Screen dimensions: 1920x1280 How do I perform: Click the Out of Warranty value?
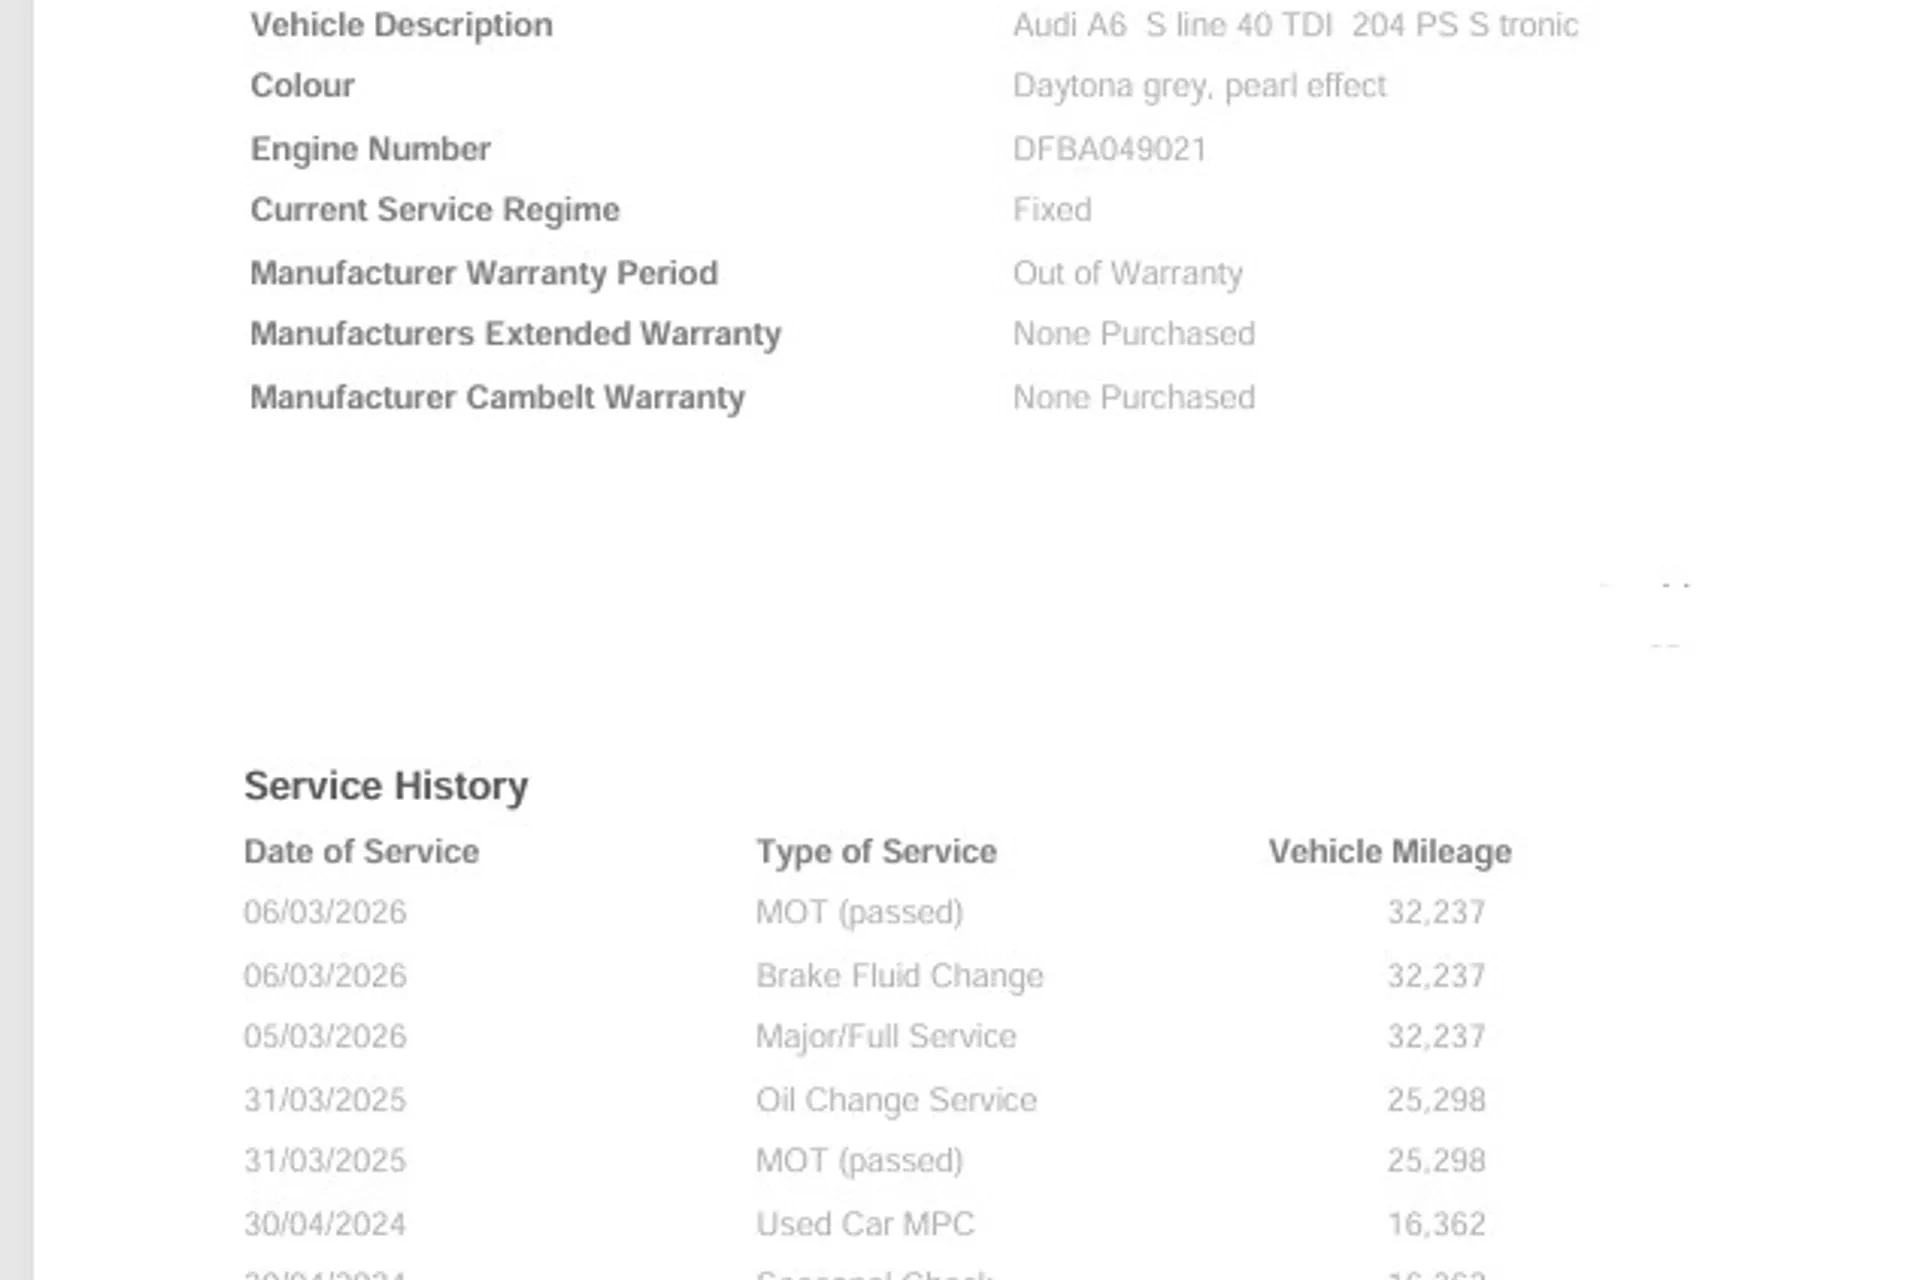pos(1127,273)
